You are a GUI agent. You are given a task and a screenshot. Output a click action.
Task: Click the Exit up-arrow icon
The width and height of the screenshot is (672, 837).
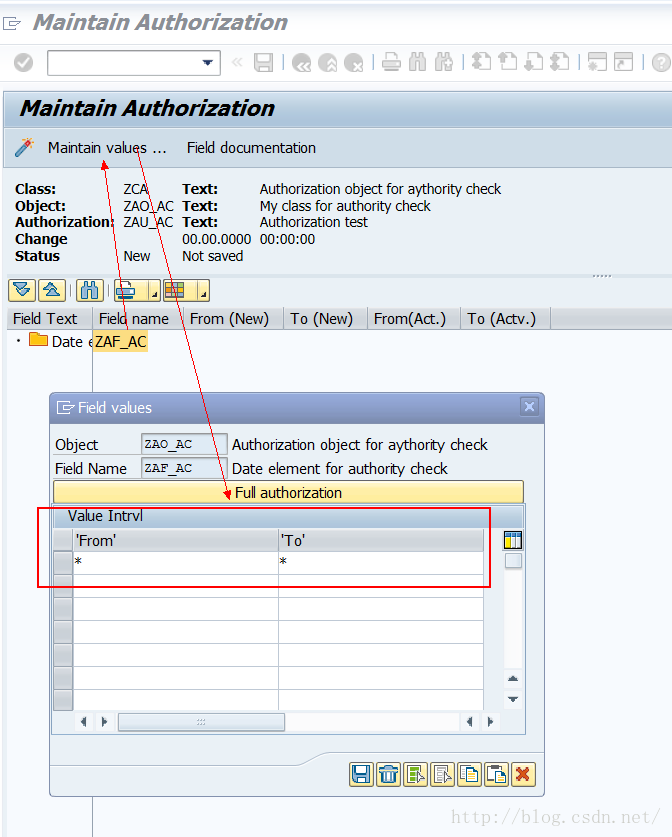(x=328, y=63)
